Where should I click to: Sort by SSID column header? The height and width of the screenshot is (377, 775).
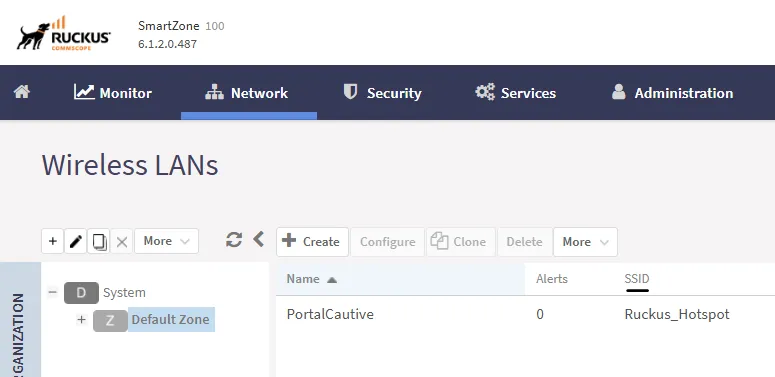point(637,279)
